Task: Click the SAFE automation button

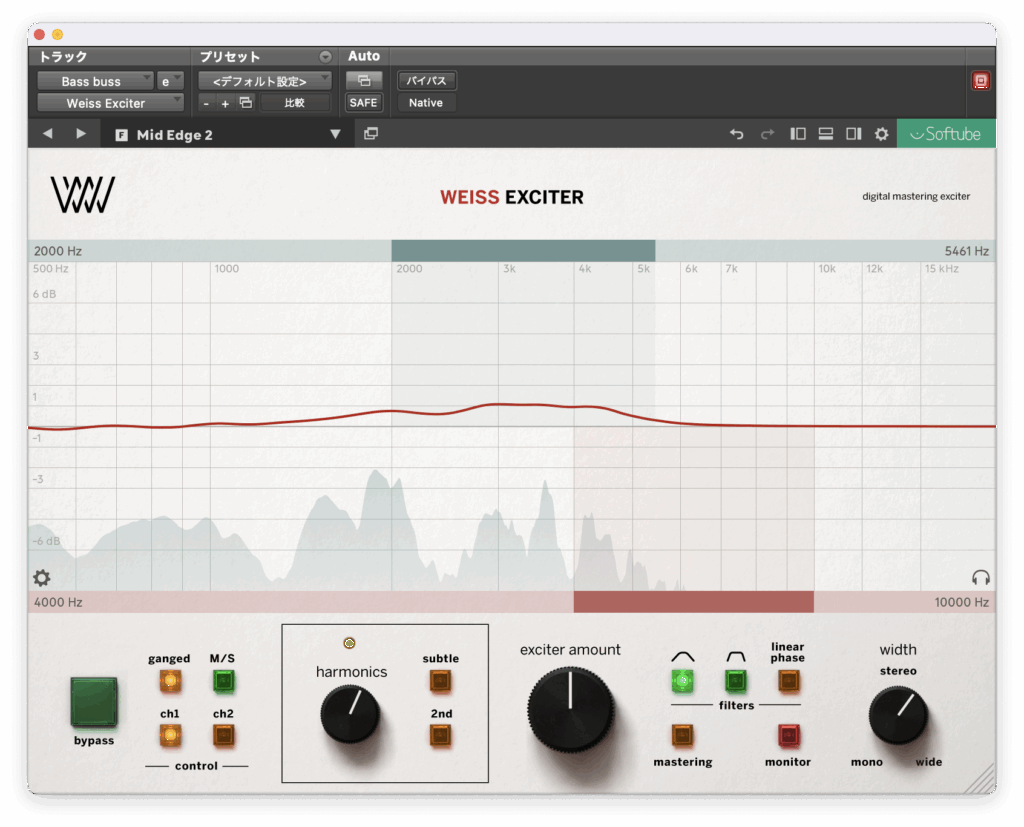Action: (364, 103)
